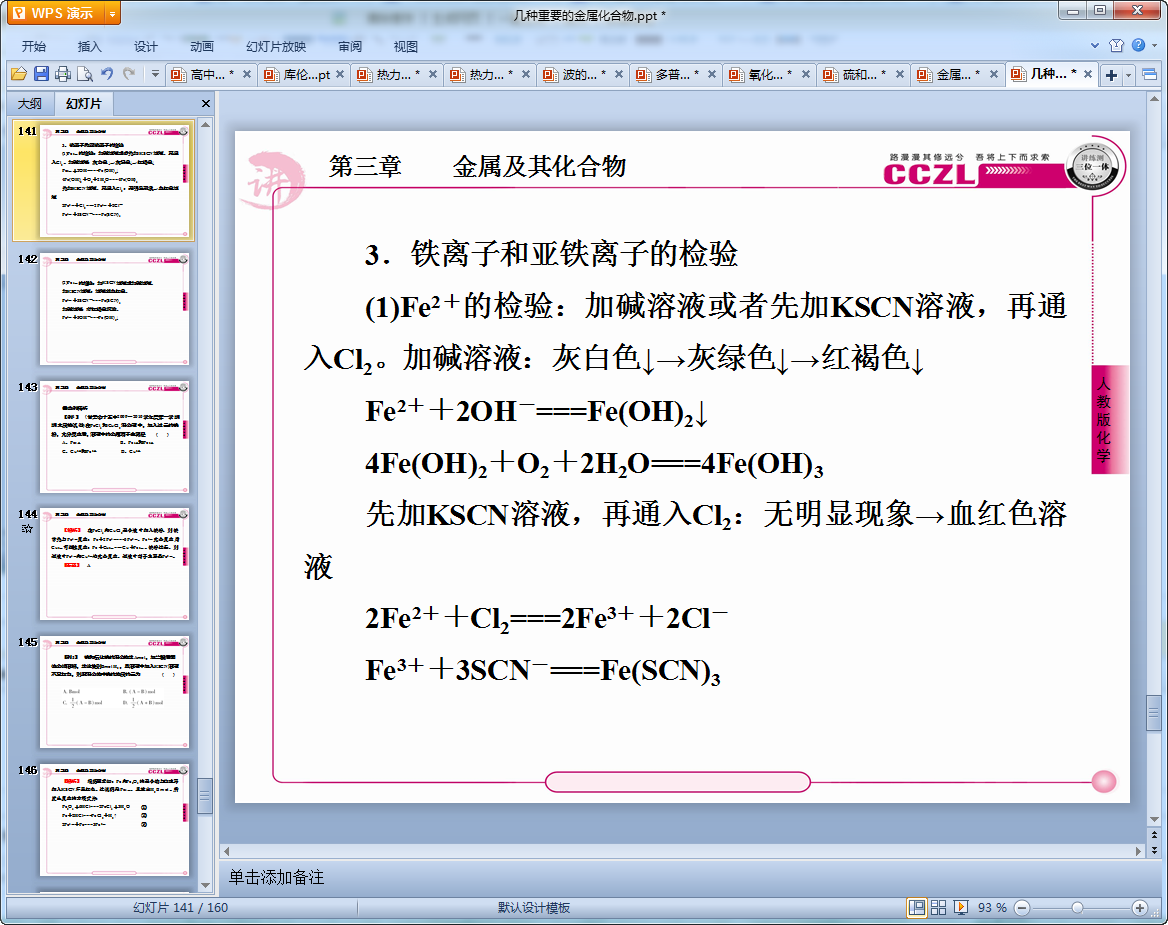
Task: Switch to the 幻灯片 slides pane tab
Action: point(83,104)
